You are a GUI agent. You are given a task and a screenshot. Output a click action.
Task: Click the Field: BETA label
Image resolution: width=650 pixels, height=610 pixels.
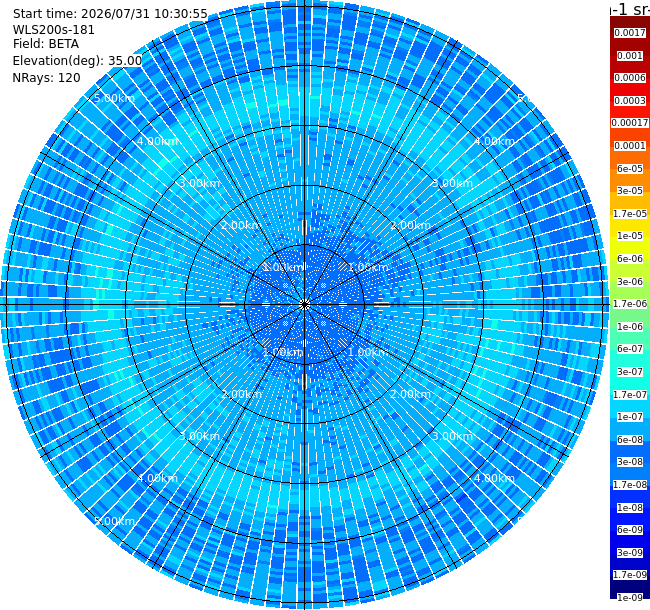[x=46, y=44]
